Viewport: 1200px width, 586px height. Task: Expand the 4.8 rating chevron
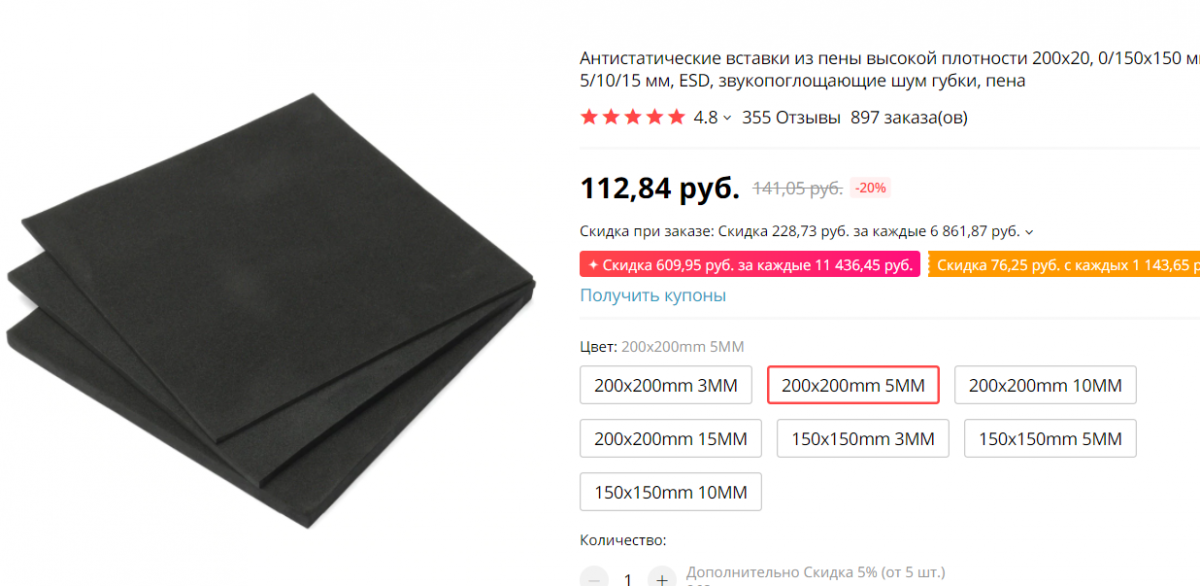coord(727,118)
